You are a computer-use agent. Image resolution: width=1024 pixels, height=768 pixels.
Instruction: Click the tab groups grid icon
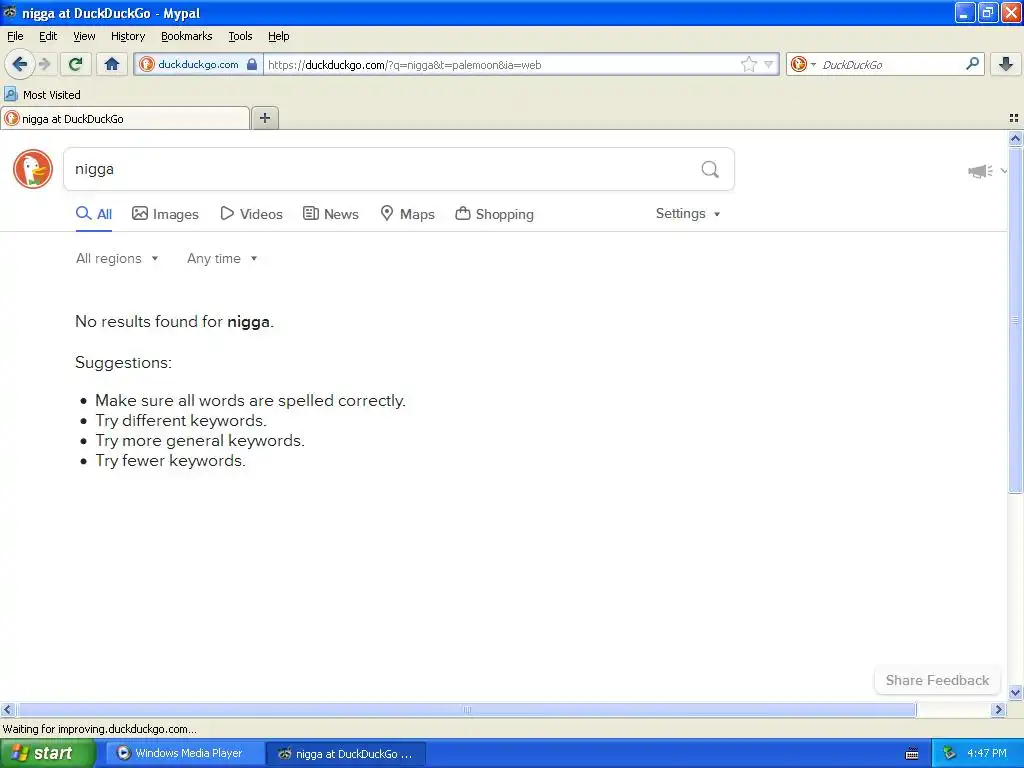(x=1014, y=118)
